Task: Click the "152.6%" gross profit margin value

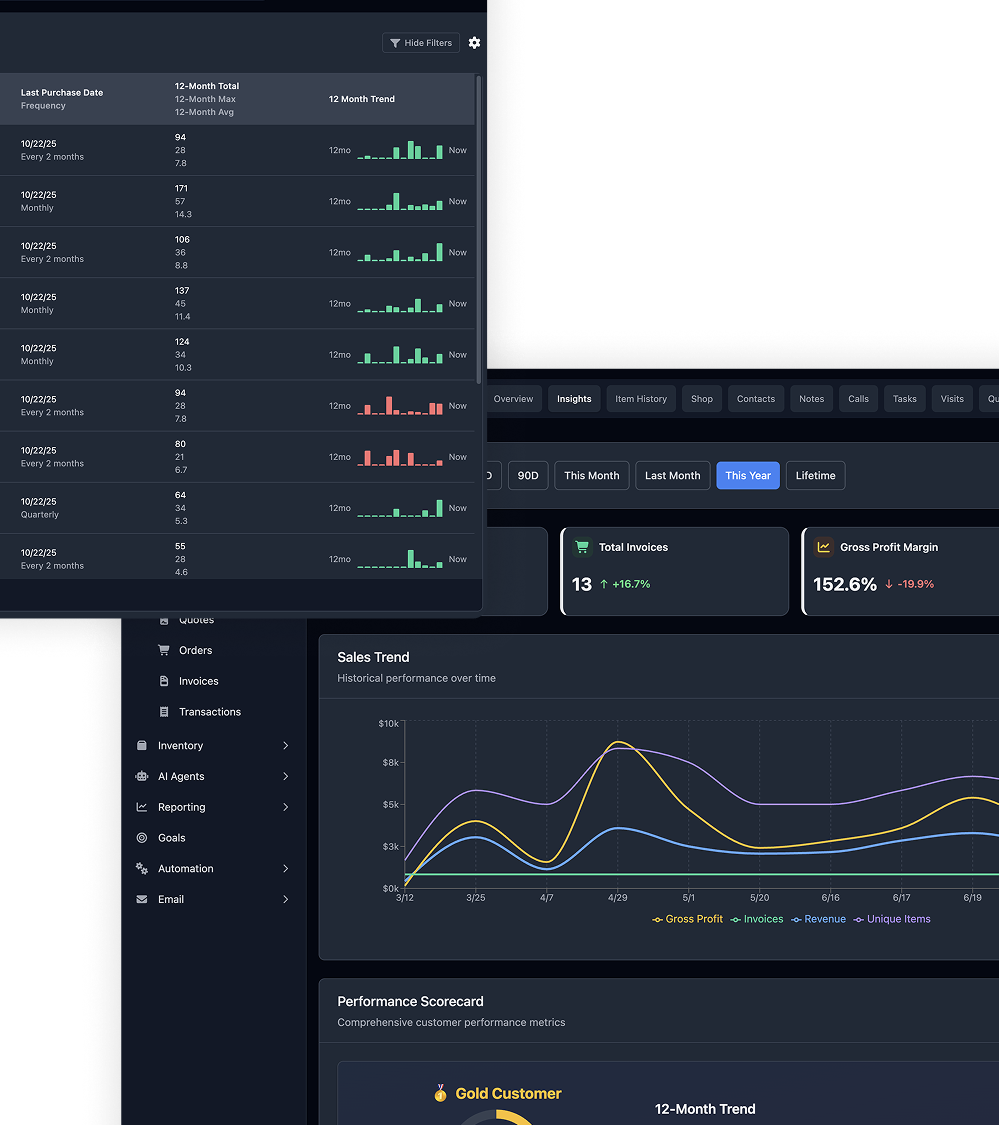Action: click(x=845, y=584)
